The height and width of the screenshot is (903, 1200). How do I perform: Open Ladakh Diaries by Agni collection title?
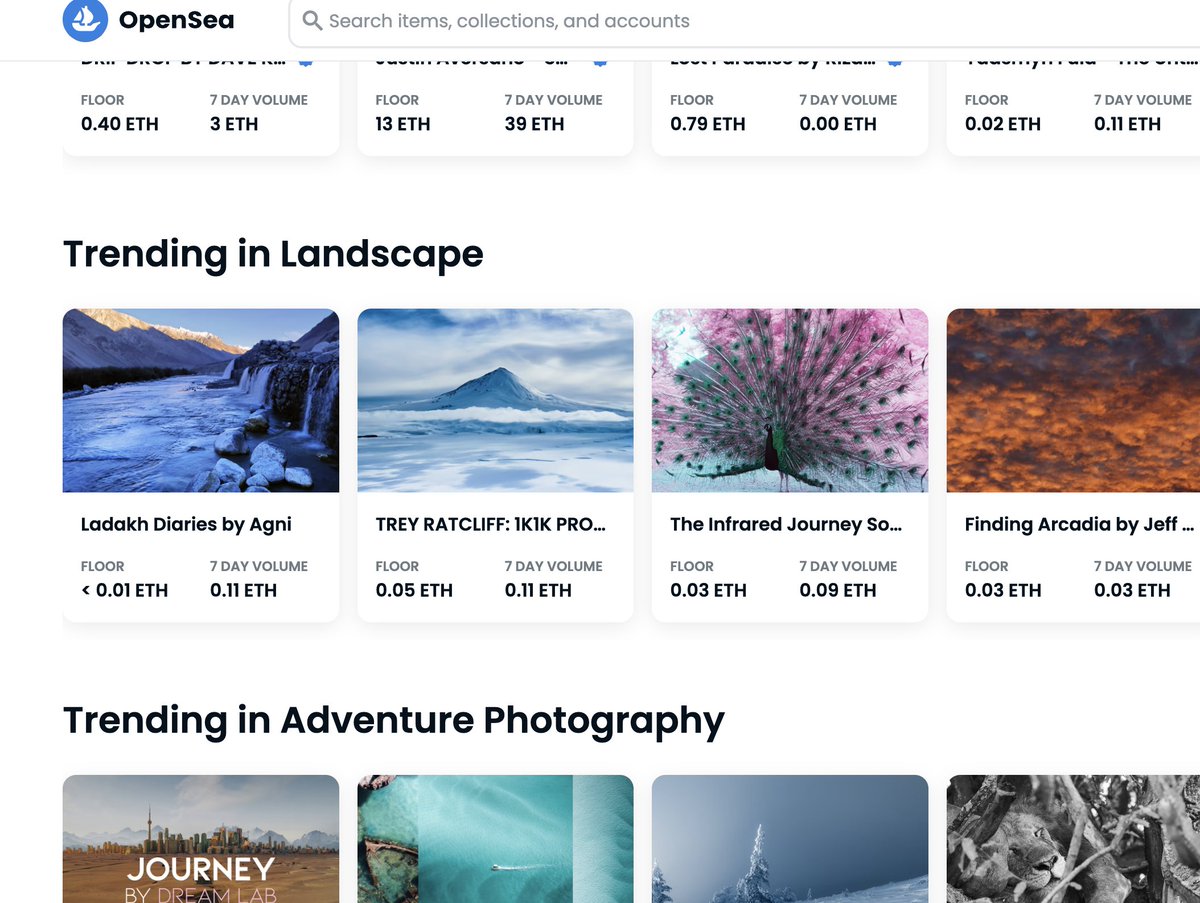tap(186, 524)
